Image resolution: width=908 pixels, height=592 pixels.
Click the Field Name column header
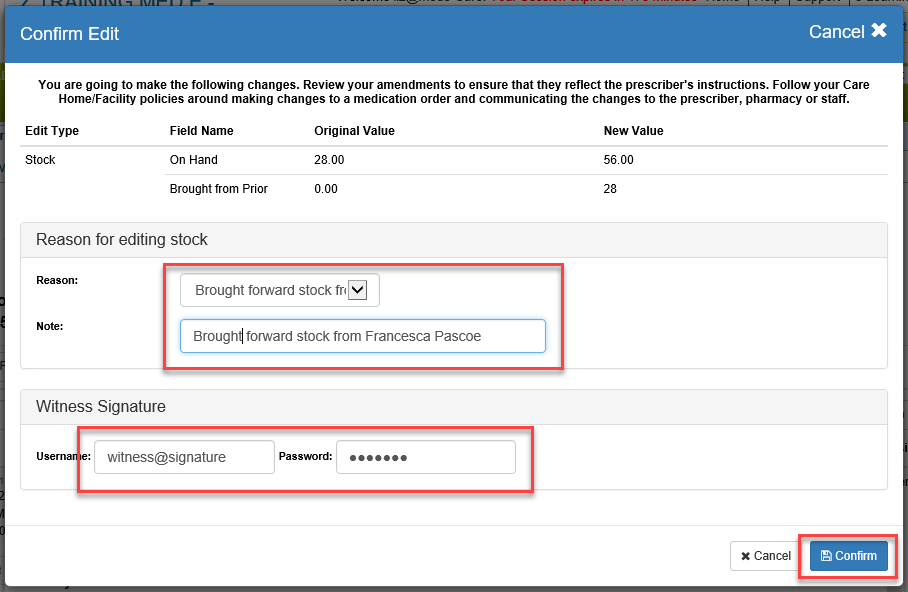pos(201,131)
